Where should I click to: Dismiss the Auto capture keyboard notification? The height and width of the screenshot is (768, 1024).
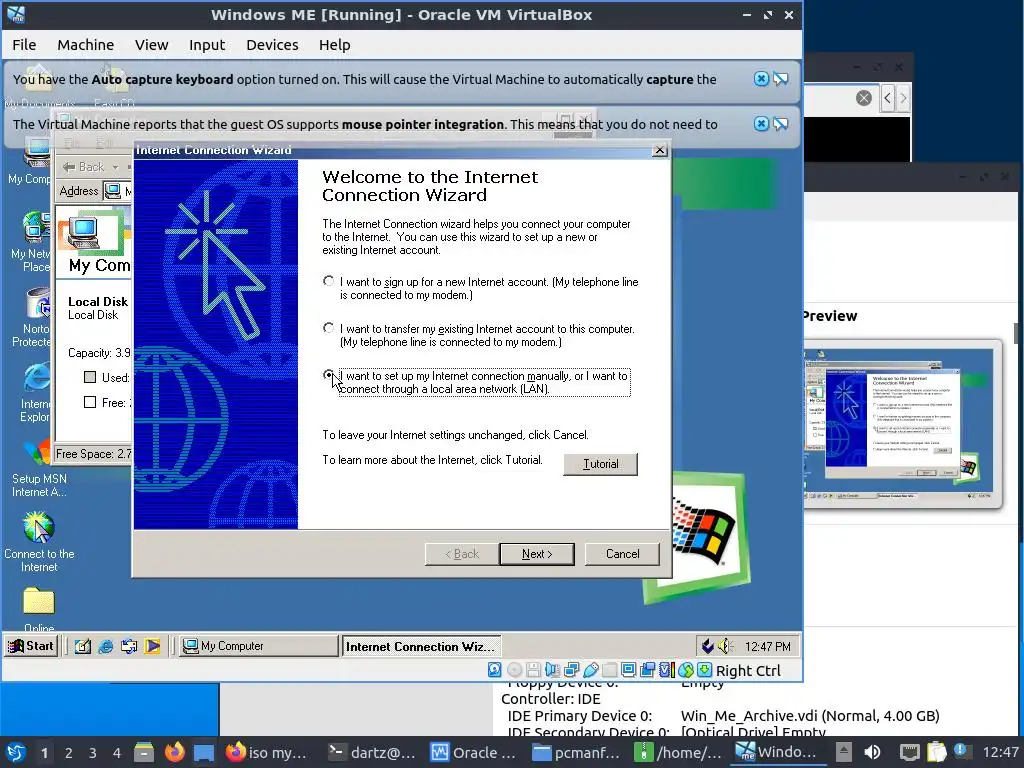point(761,79)
